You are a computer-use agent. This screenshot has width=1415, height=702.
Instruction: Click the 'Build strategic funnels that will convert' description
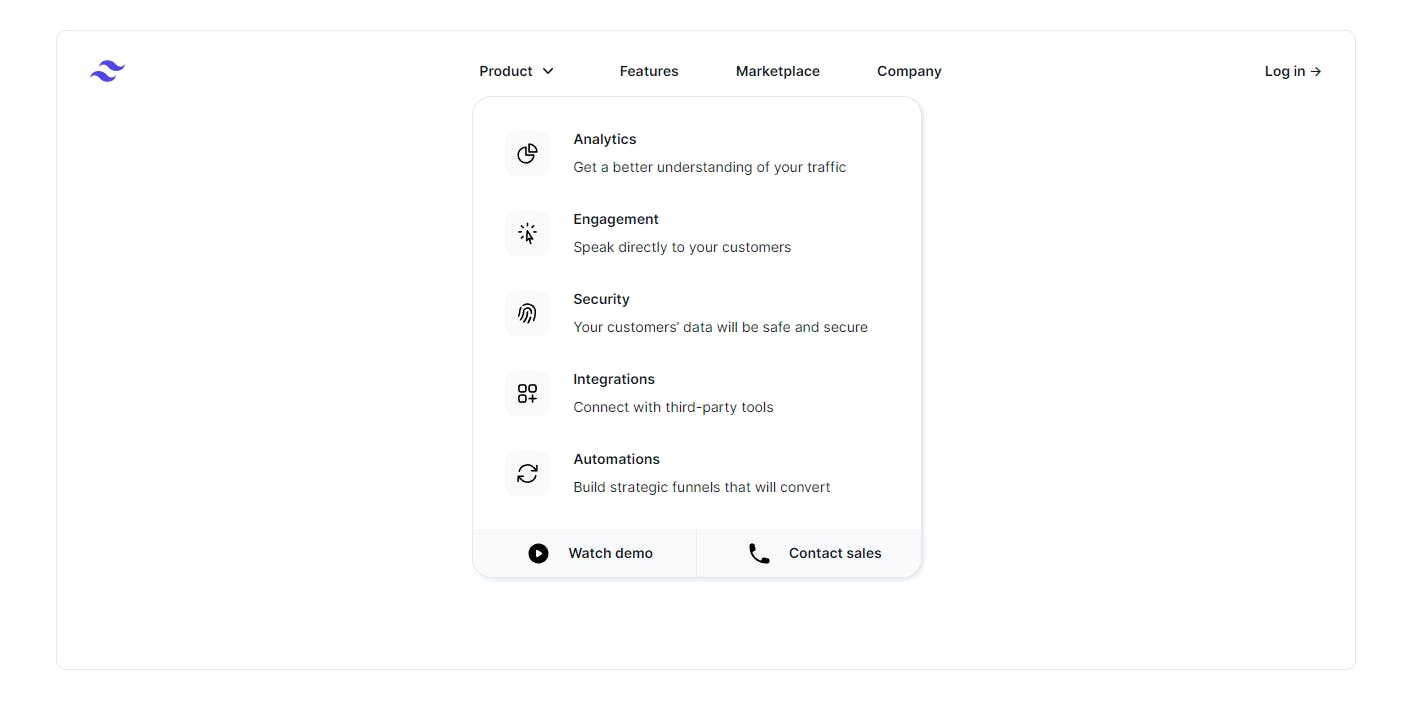(702, 487)
